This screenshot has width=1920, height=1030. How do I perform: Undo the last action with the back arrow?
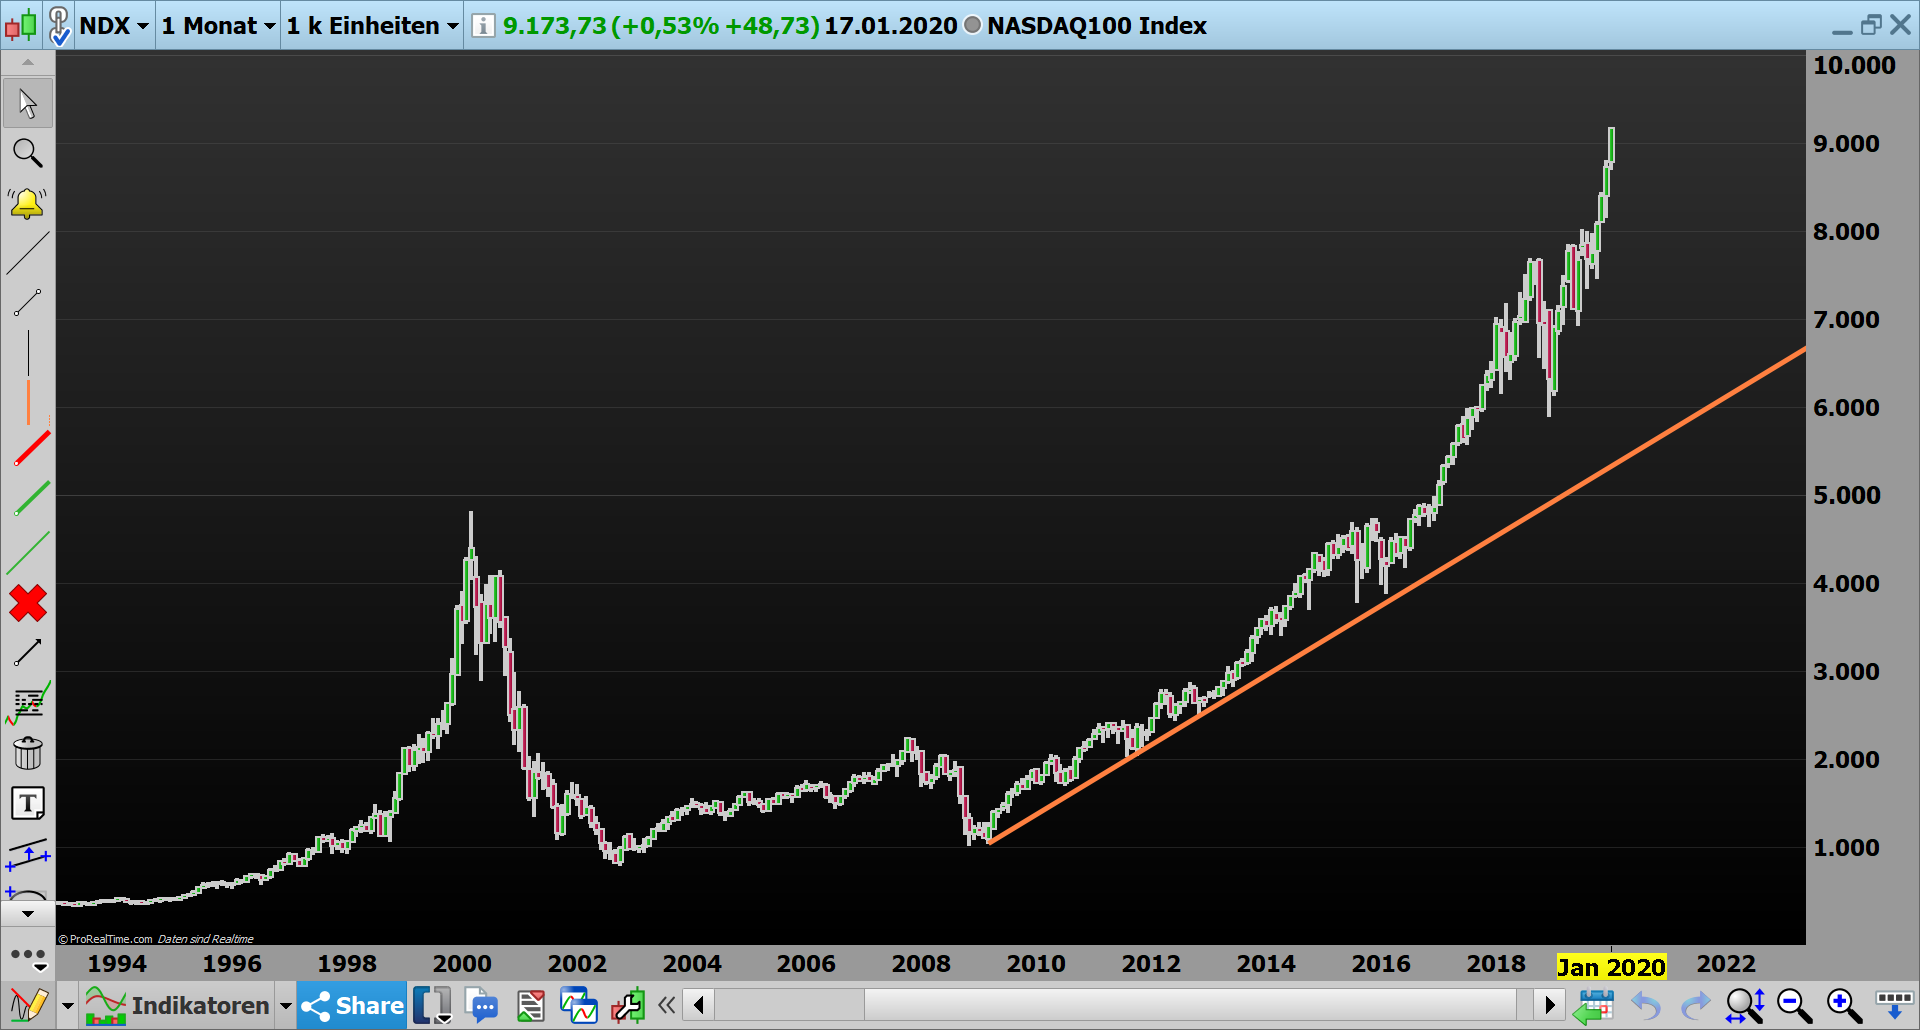[x=1645, y=1005]
